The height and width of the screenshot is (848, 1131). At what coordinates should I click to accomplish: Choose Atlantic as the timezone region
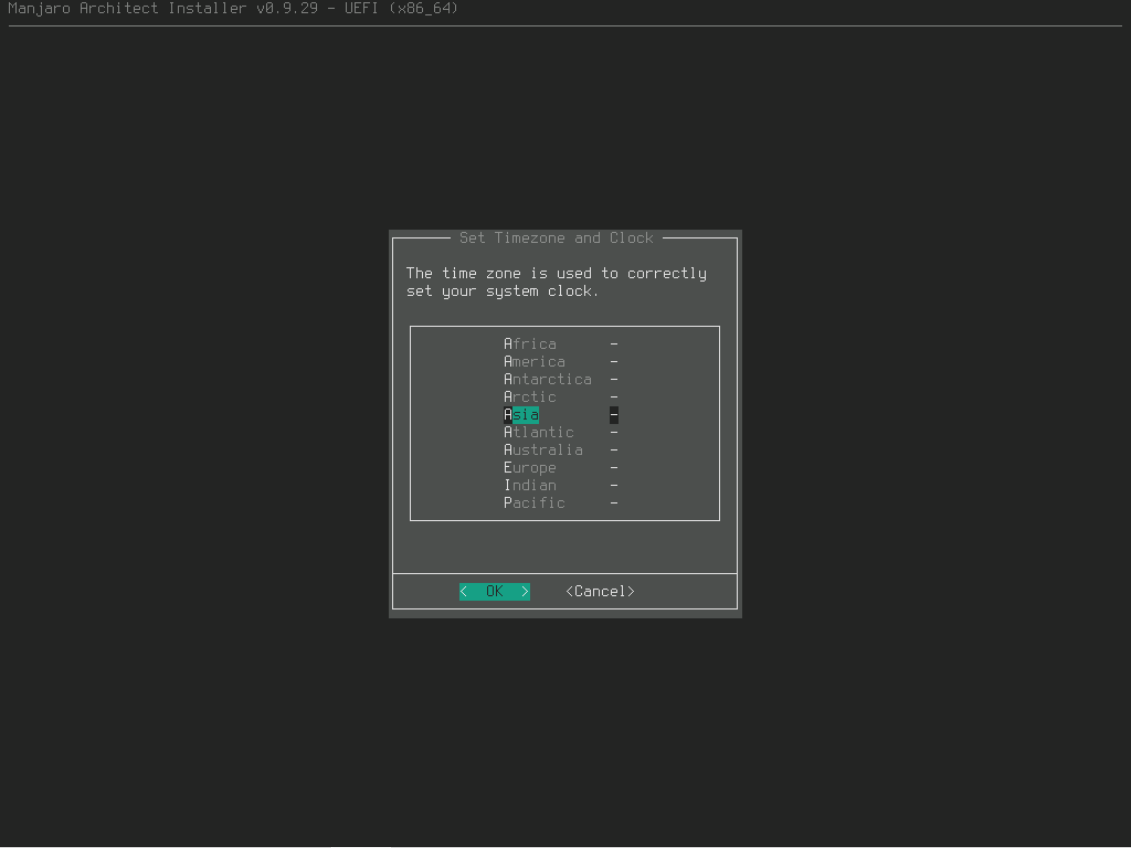click(538, 433)
